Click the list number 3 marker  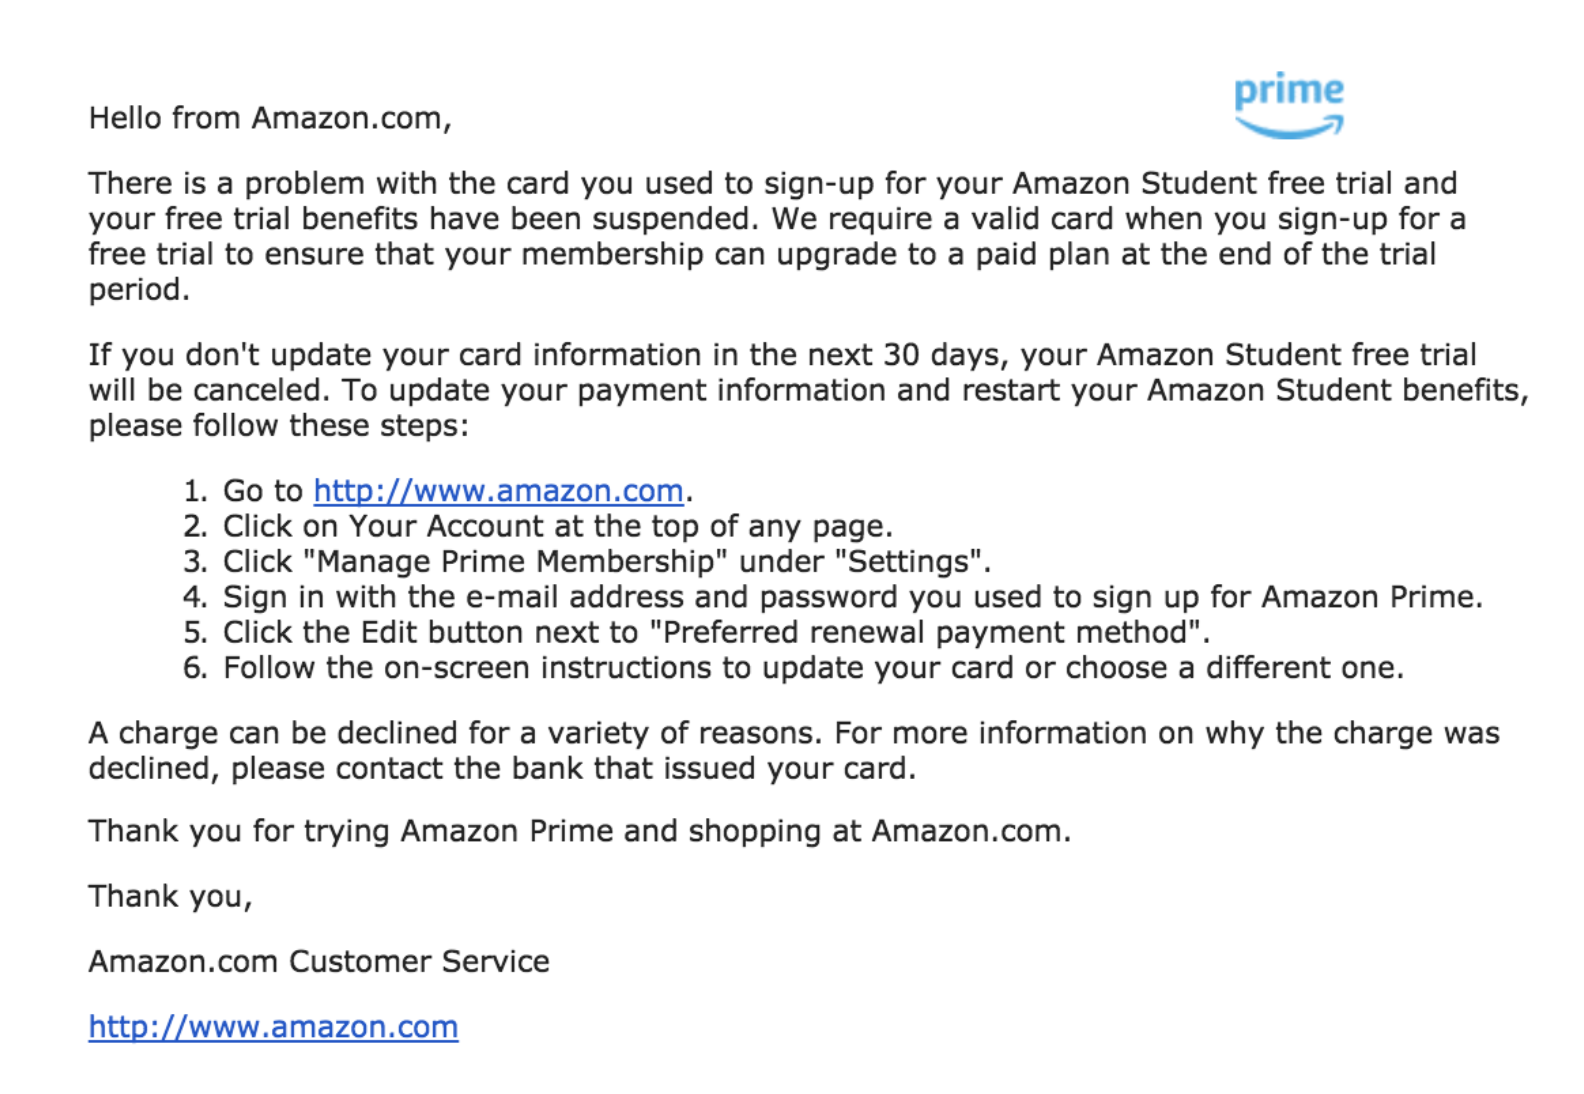[195, 562]
